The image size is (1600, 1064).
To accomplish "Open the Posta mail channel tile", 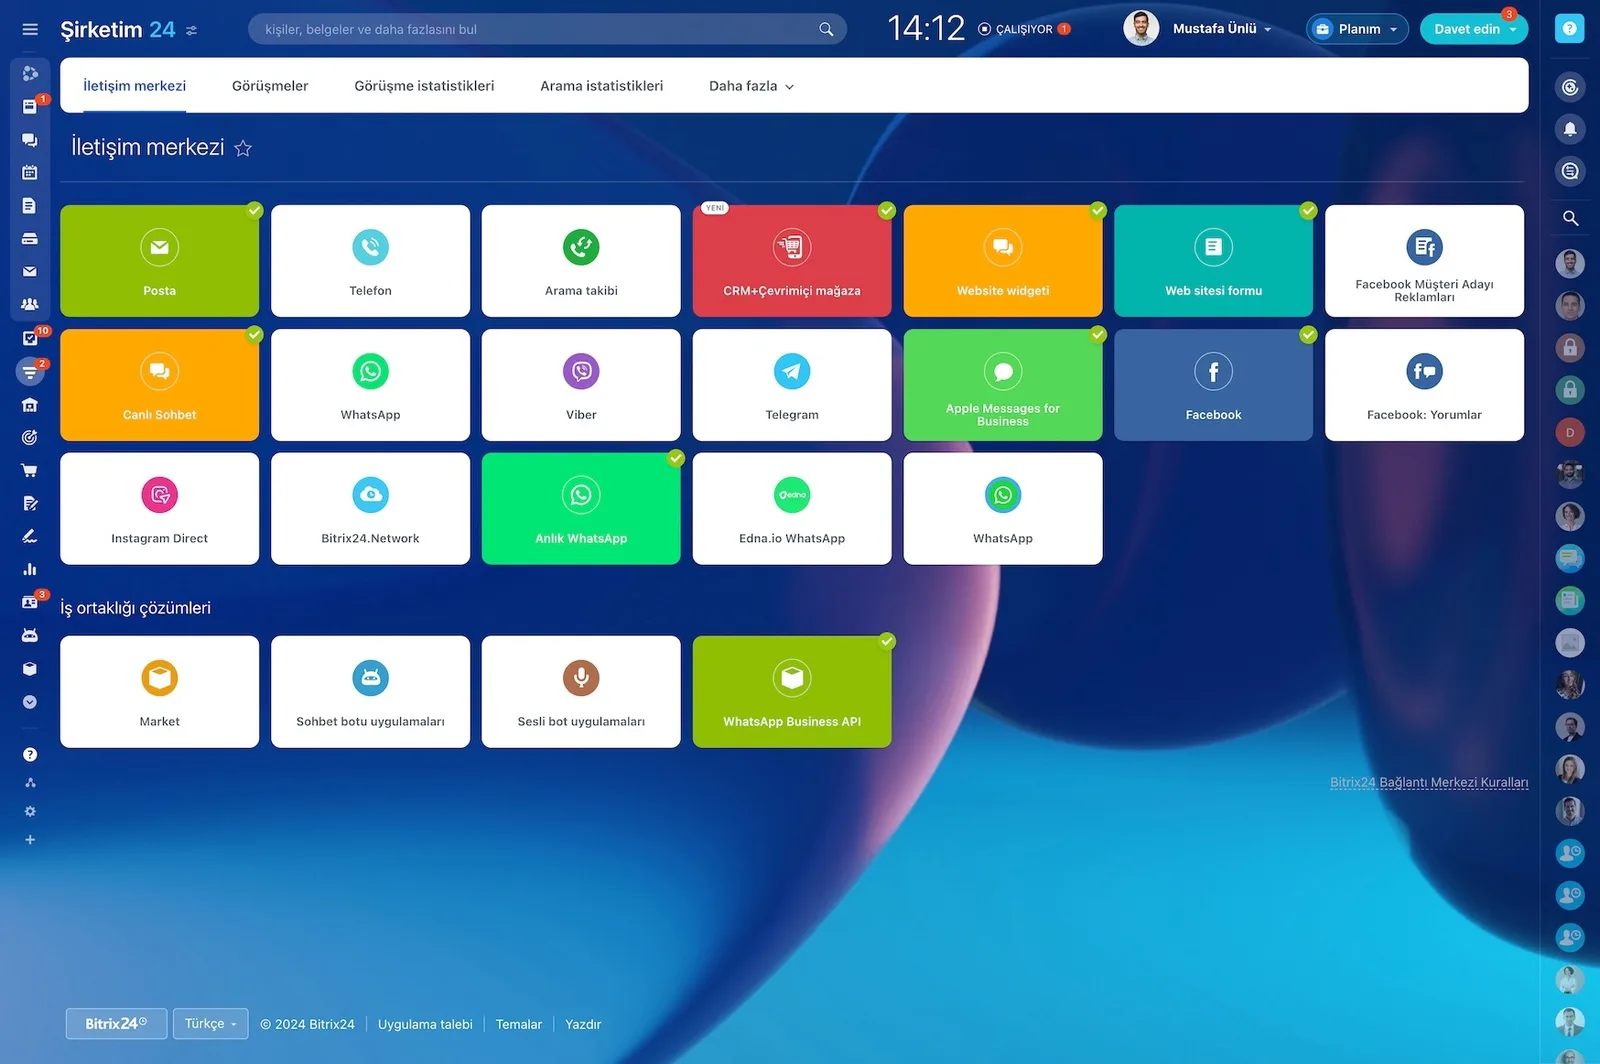I will point(159,261).
